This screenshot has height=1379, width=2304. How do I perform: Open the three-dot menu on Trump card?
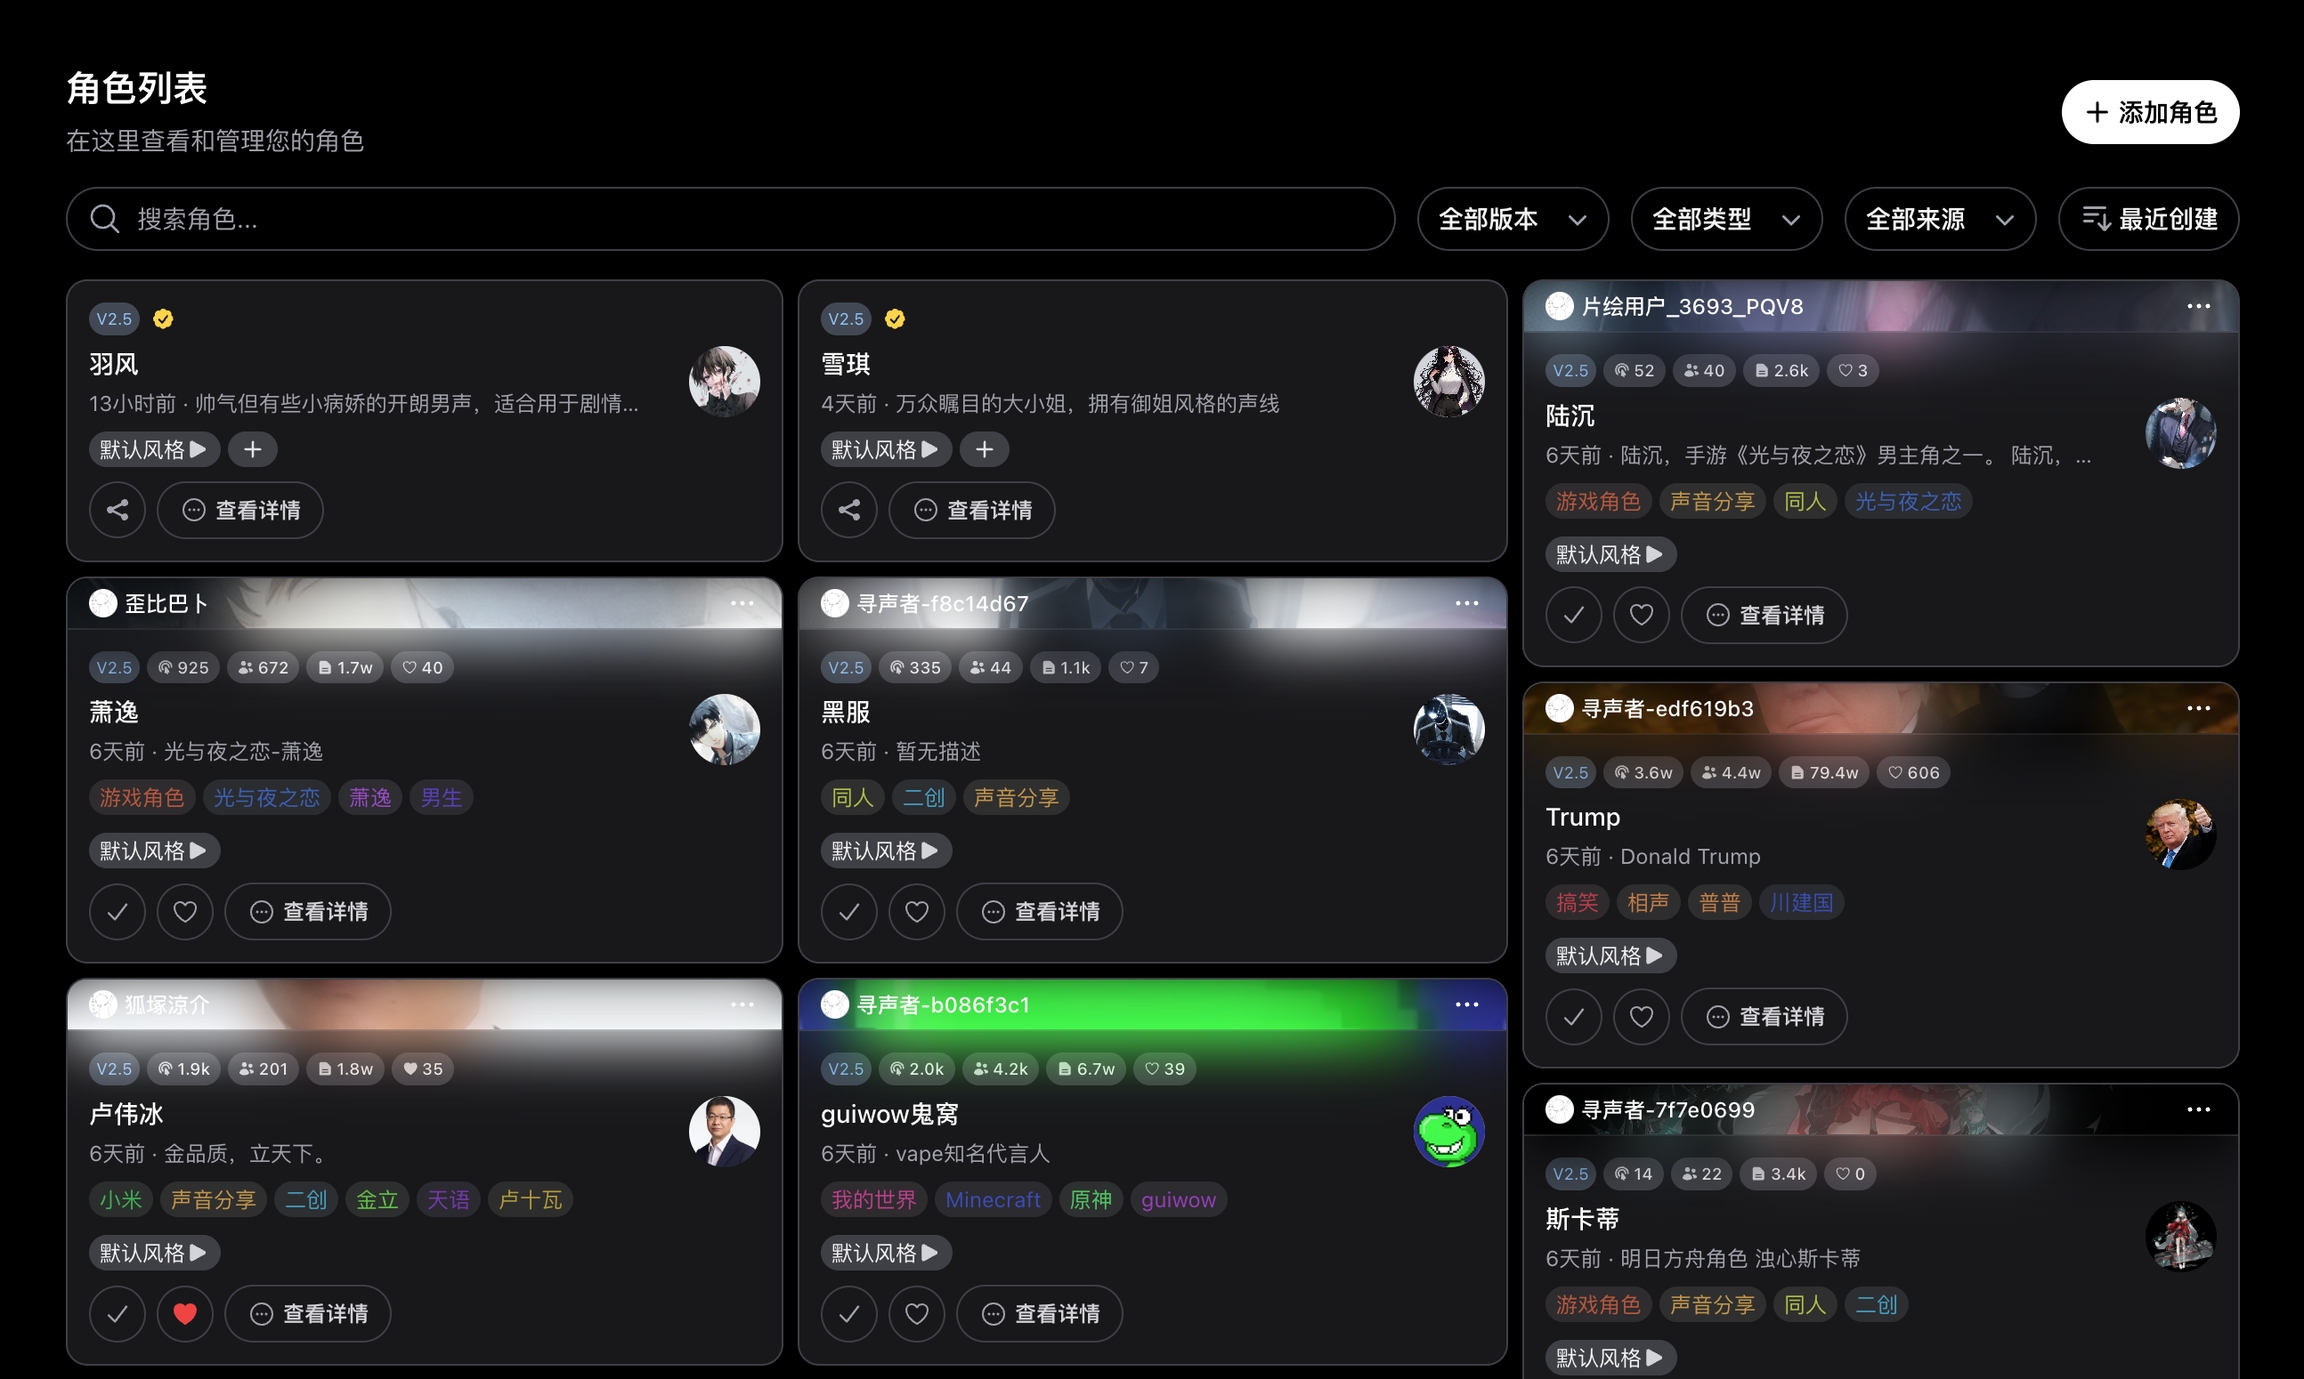2198,708
